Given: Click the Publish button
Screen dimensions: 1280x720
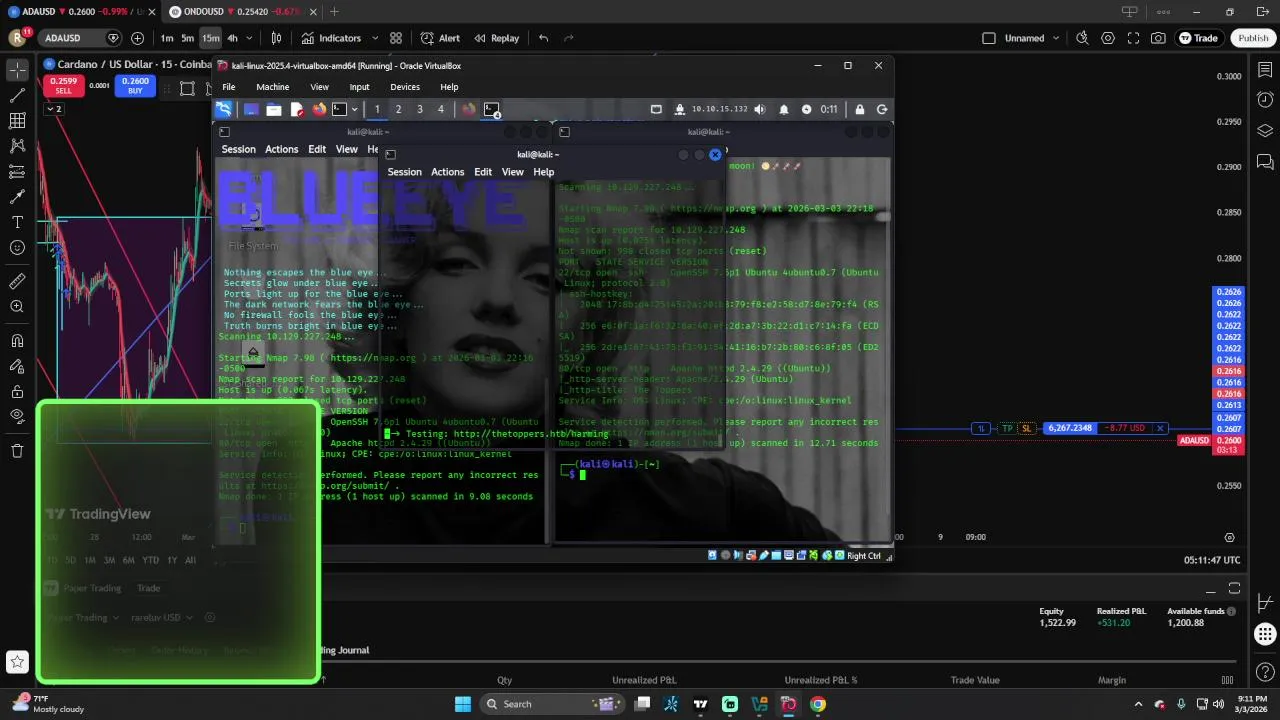Looking at the screenshot, I should click(1253, 38).
